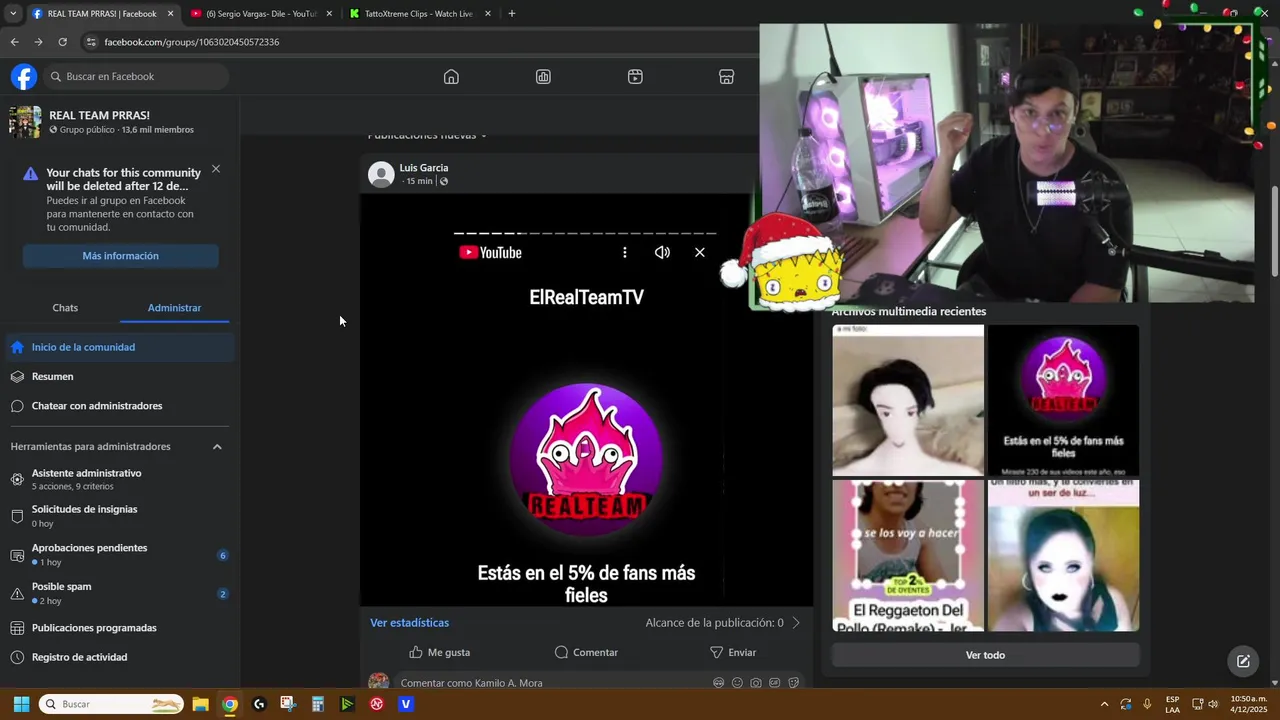Open the RealTeam 5% fans media thumbnail
This screenshot has height=720, width=1280.
click(x=1063, y=400)
